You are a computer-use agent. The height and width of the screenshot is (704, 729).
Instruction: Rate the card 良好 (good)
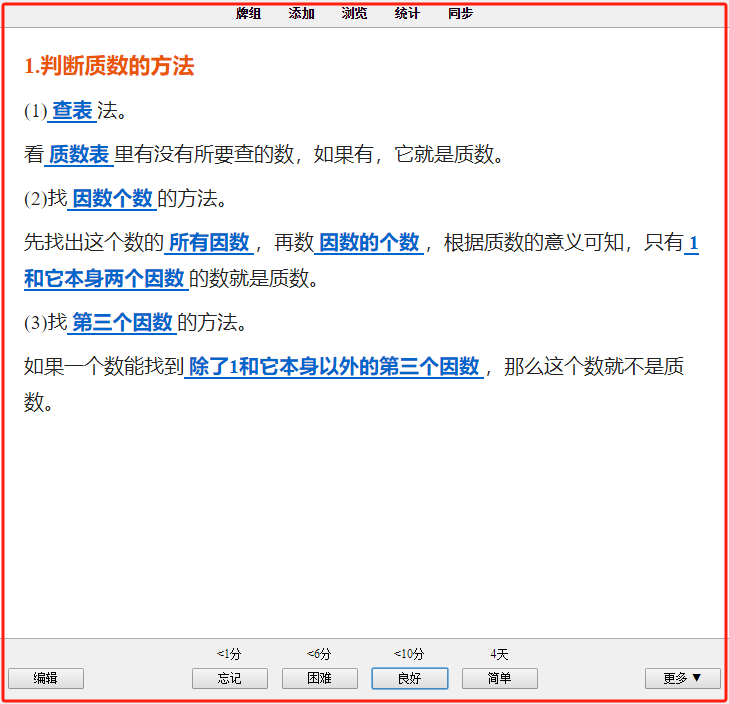[x=410, y=678]
